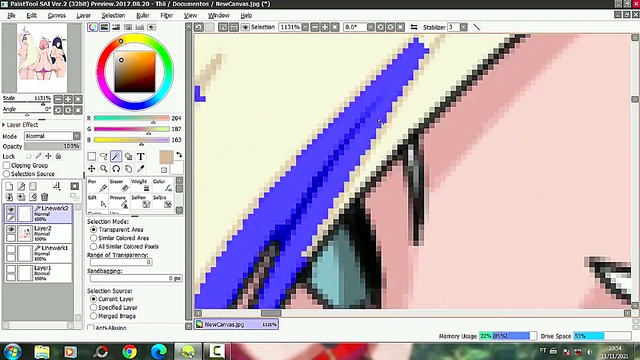Adjust the layer Opacity slider
Screen dimensions: 640x360
(x=52, y=146)
